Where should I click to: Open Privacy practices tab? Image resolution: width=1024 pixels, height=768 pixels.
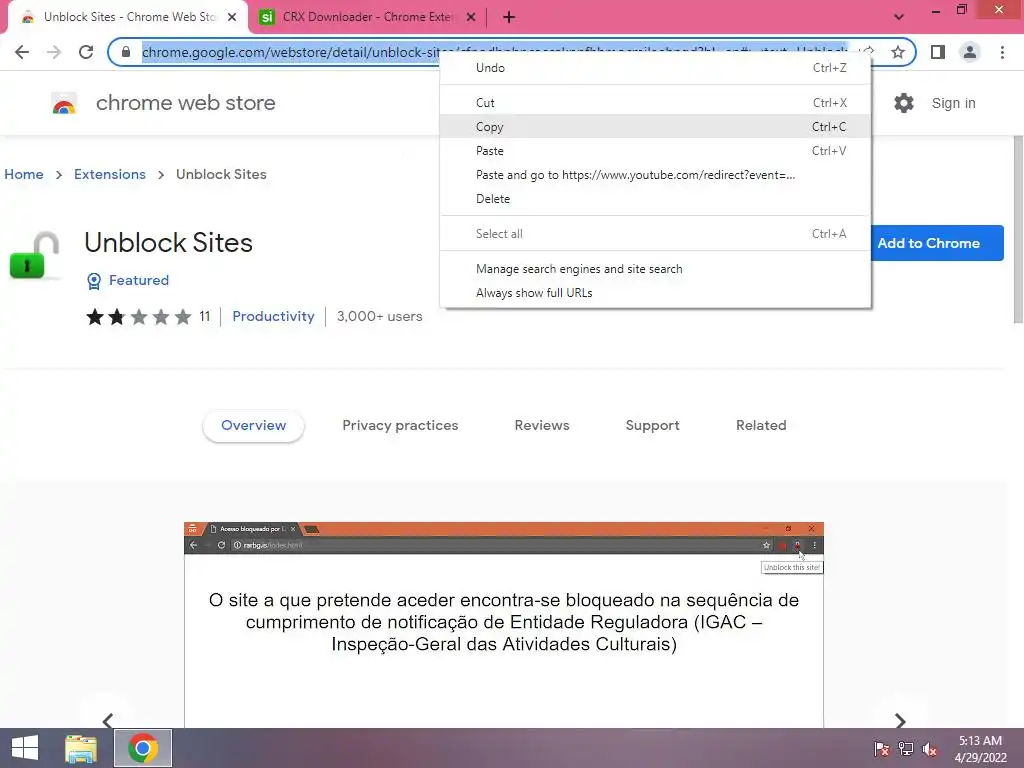(x=400, y=425)
